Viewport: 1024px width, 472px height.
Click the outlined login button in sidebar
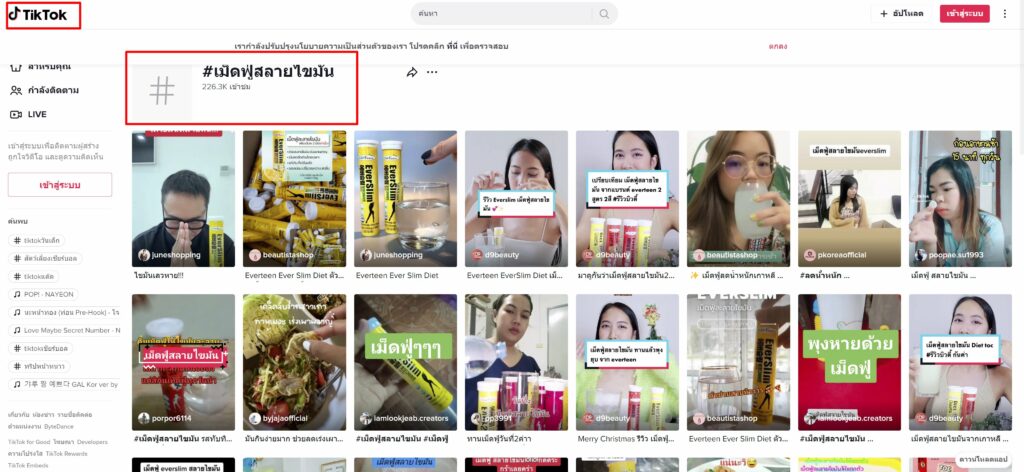(x=60, y=185)
